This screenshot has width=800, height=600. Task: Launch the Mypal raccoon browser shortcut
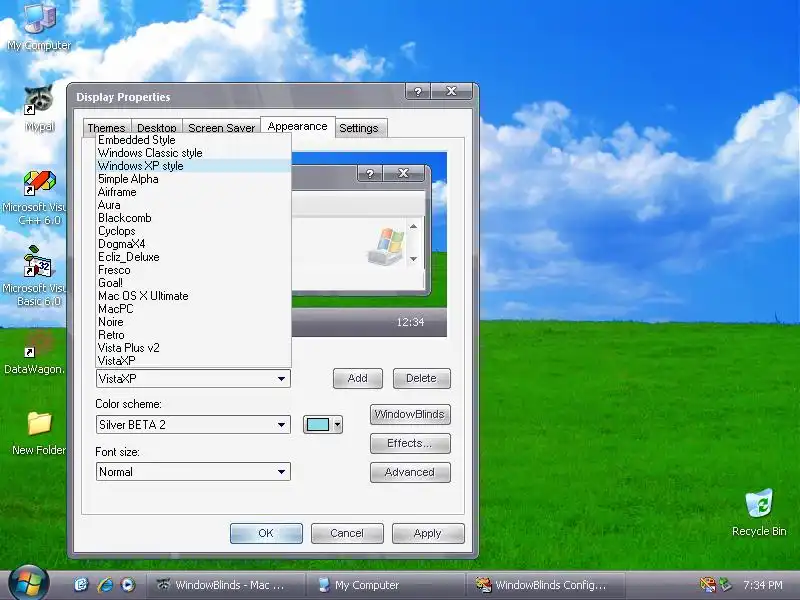coord(39,107)
